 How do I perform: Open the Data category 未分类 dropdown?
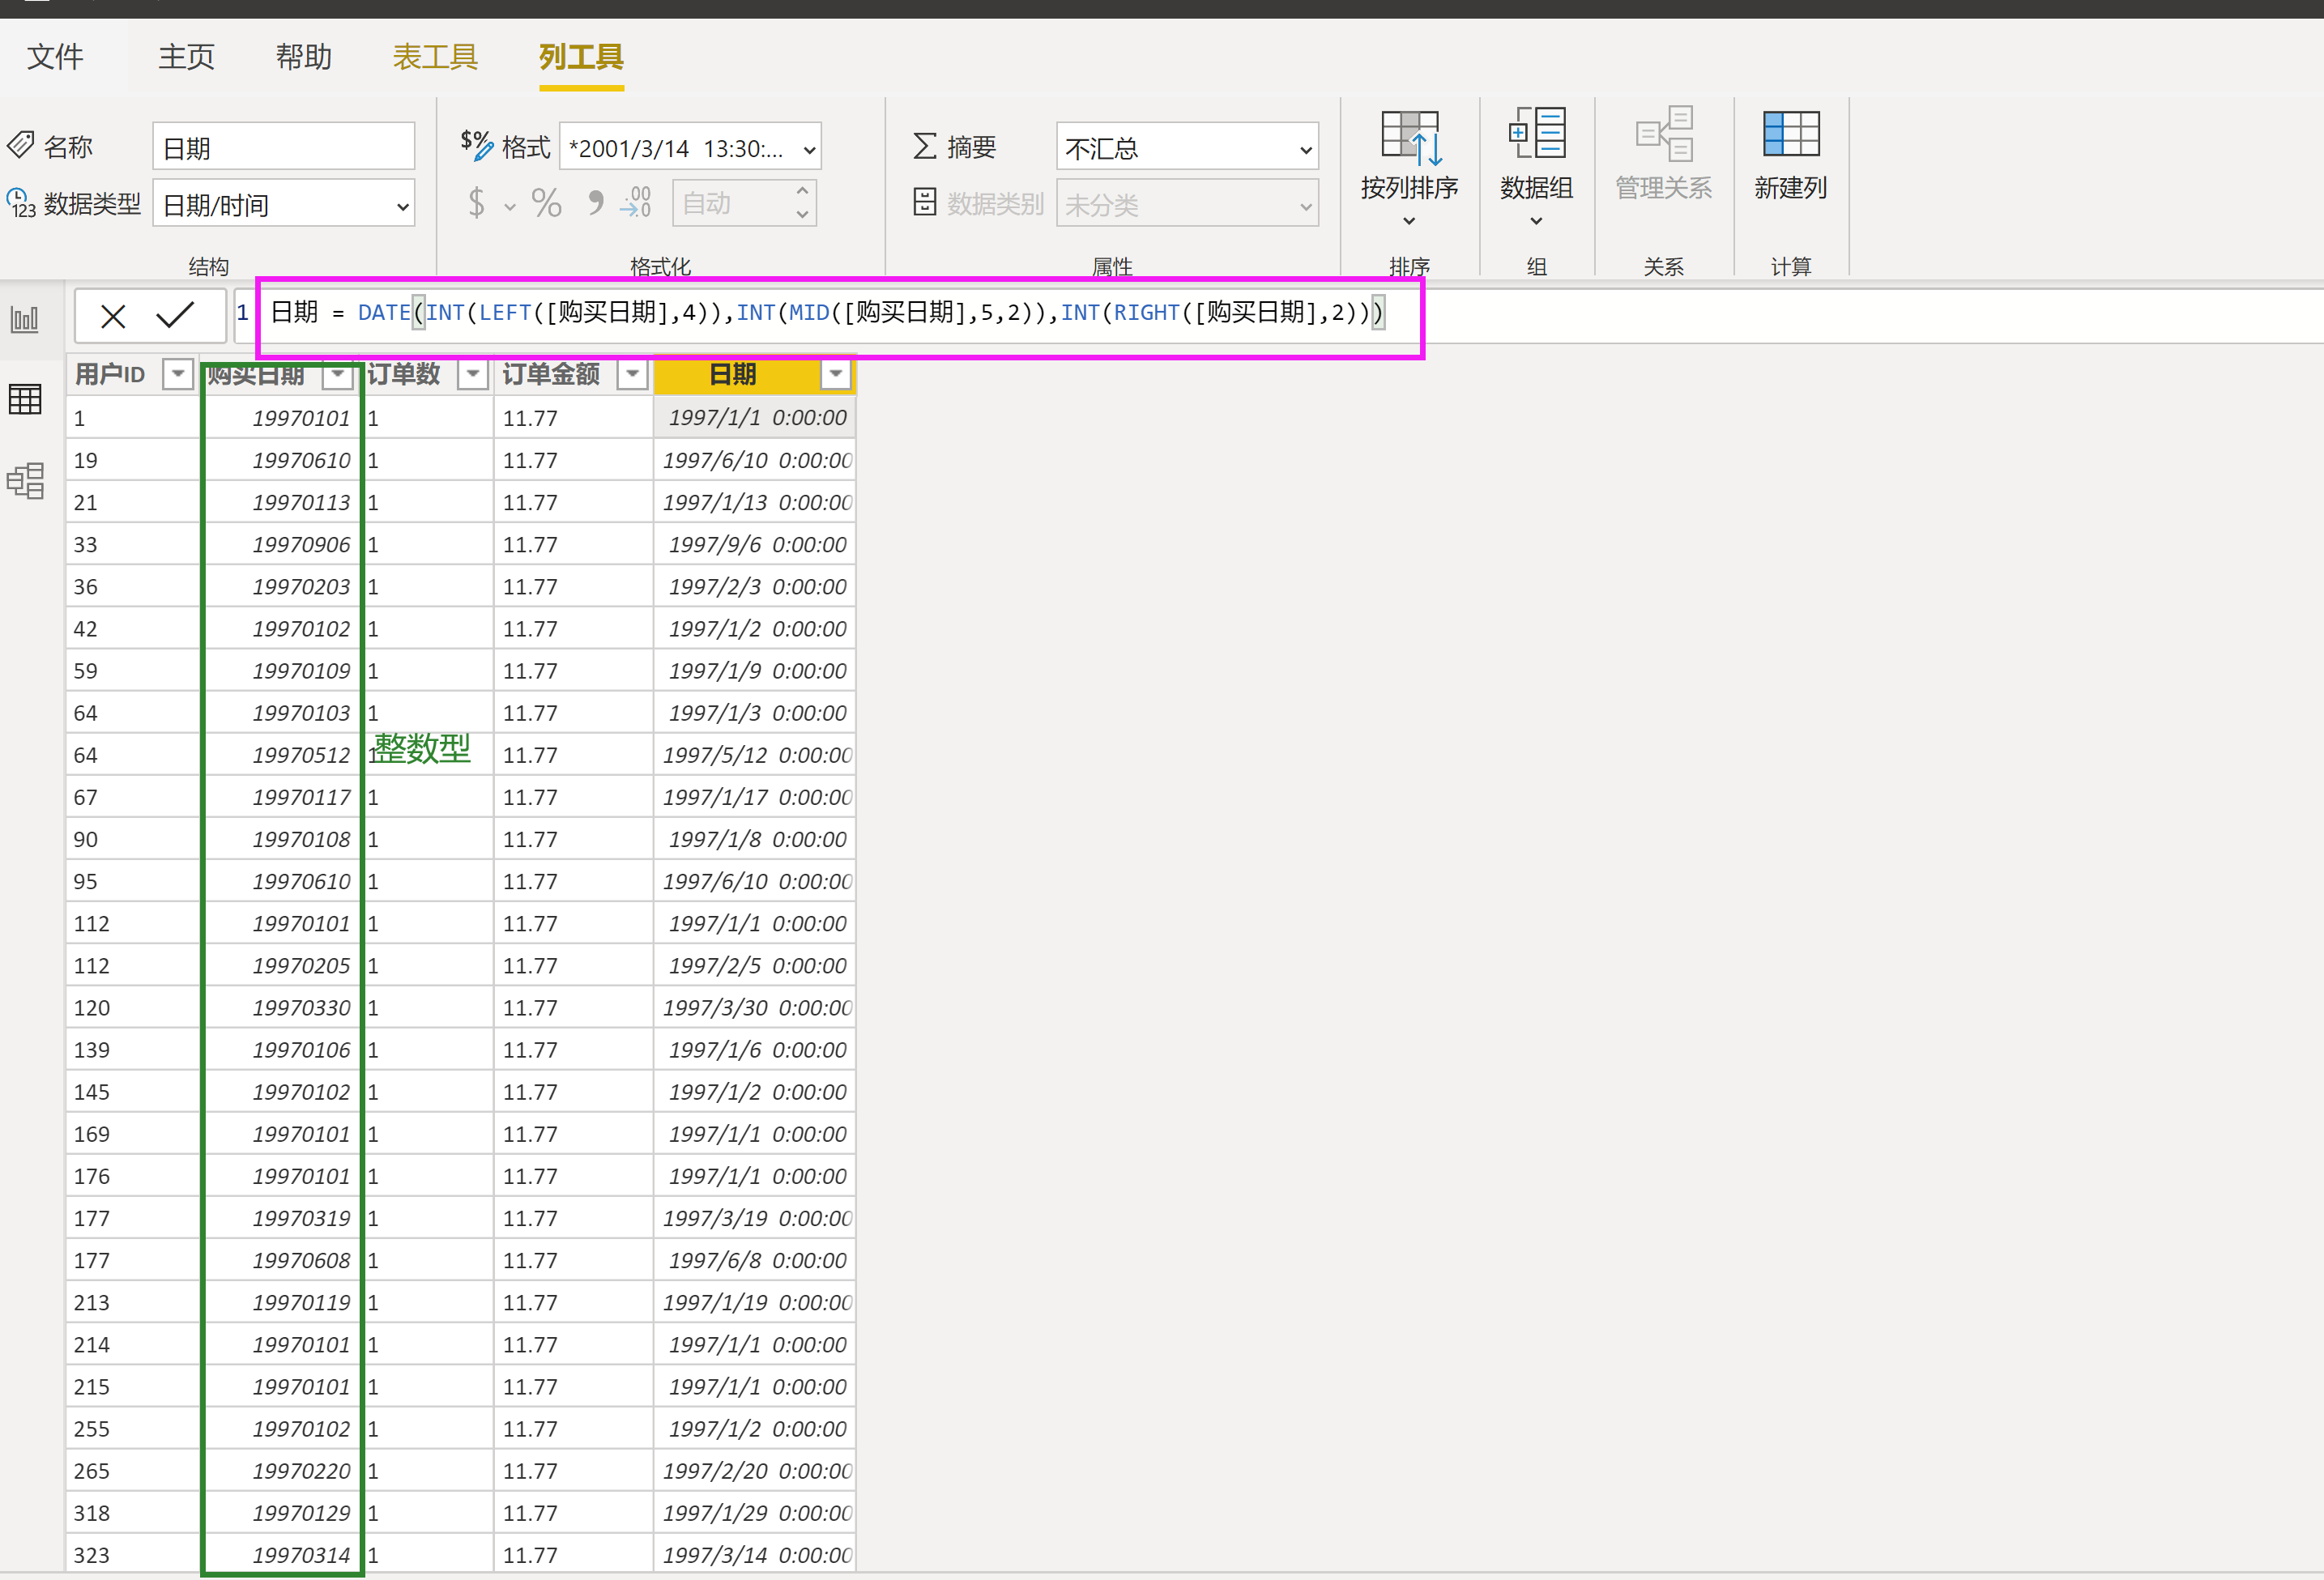(x=1187, y=204)
